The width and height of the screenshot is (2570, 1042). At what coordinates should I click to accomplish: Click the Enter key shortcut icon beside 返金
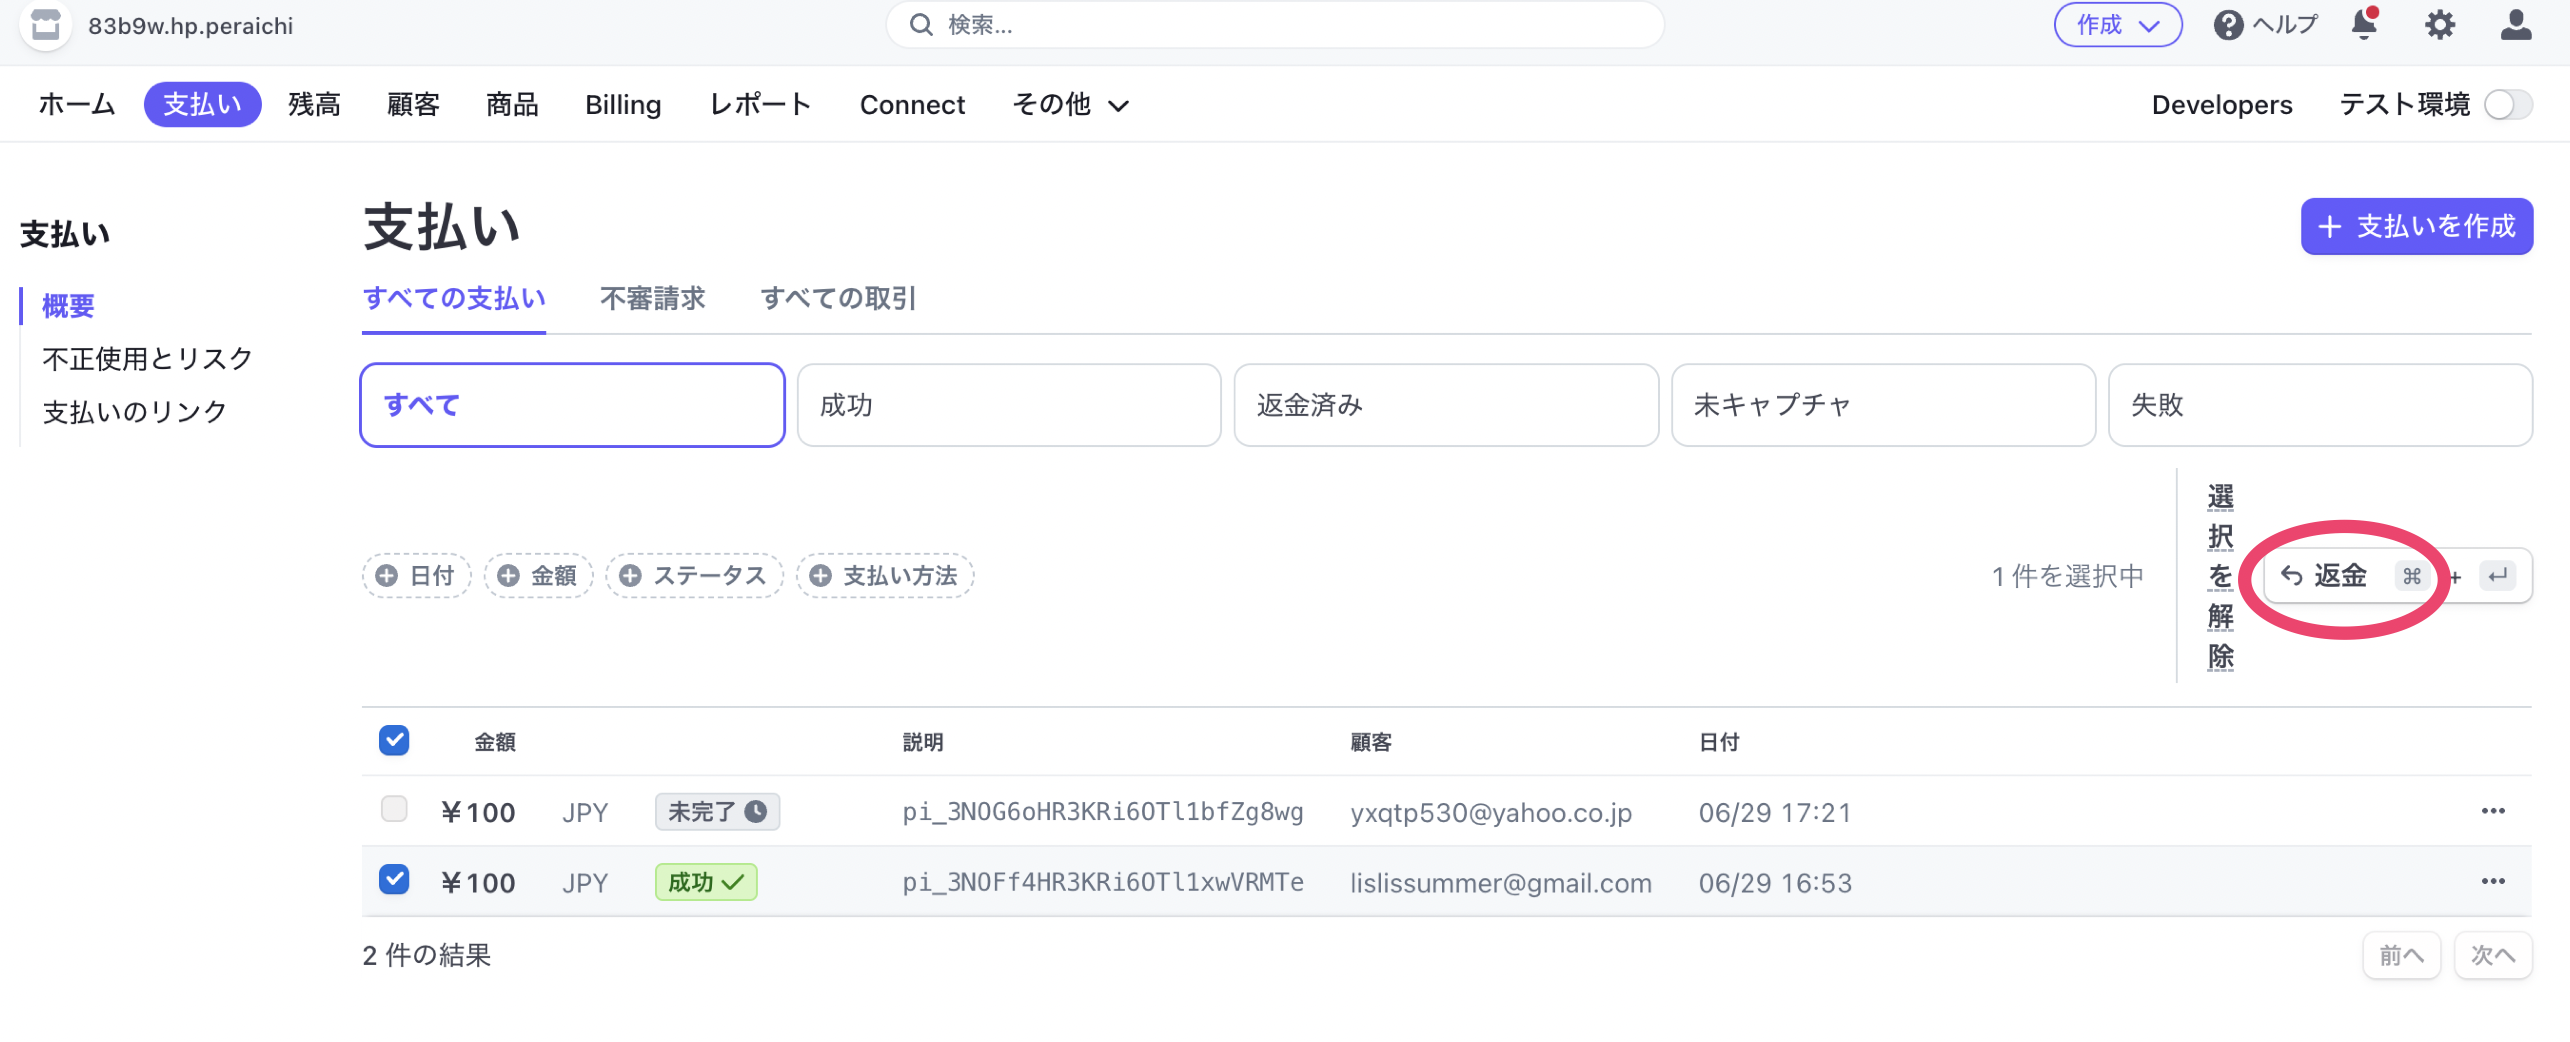pyautogui.click(x=2498, y=576)
